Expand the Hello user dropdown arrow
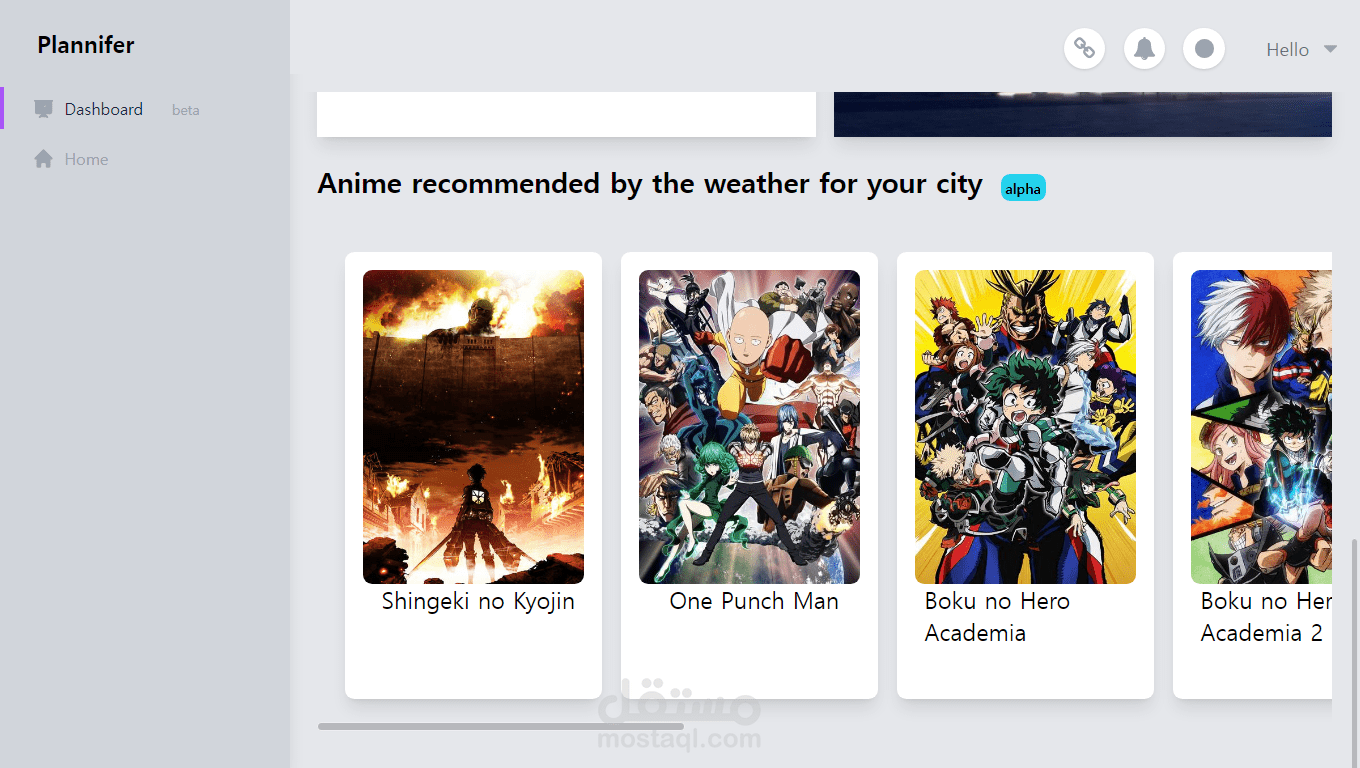This screenshot has height=768, width=1360. click(1330, 49)
